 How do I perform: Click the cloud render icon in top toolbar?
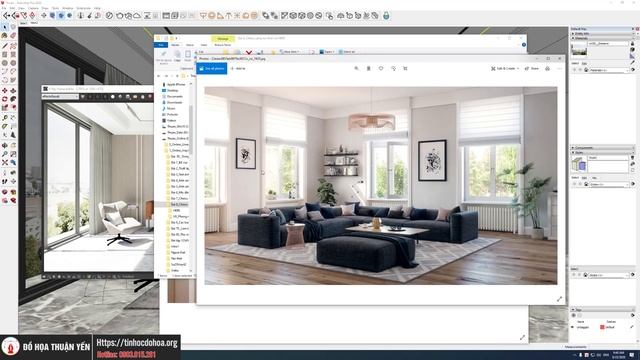(137, 16)
